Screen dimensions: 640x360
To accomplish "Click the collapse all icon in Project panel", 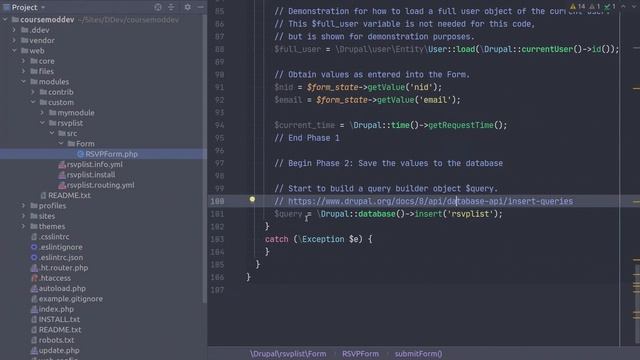I will click(x=171, y=7).
